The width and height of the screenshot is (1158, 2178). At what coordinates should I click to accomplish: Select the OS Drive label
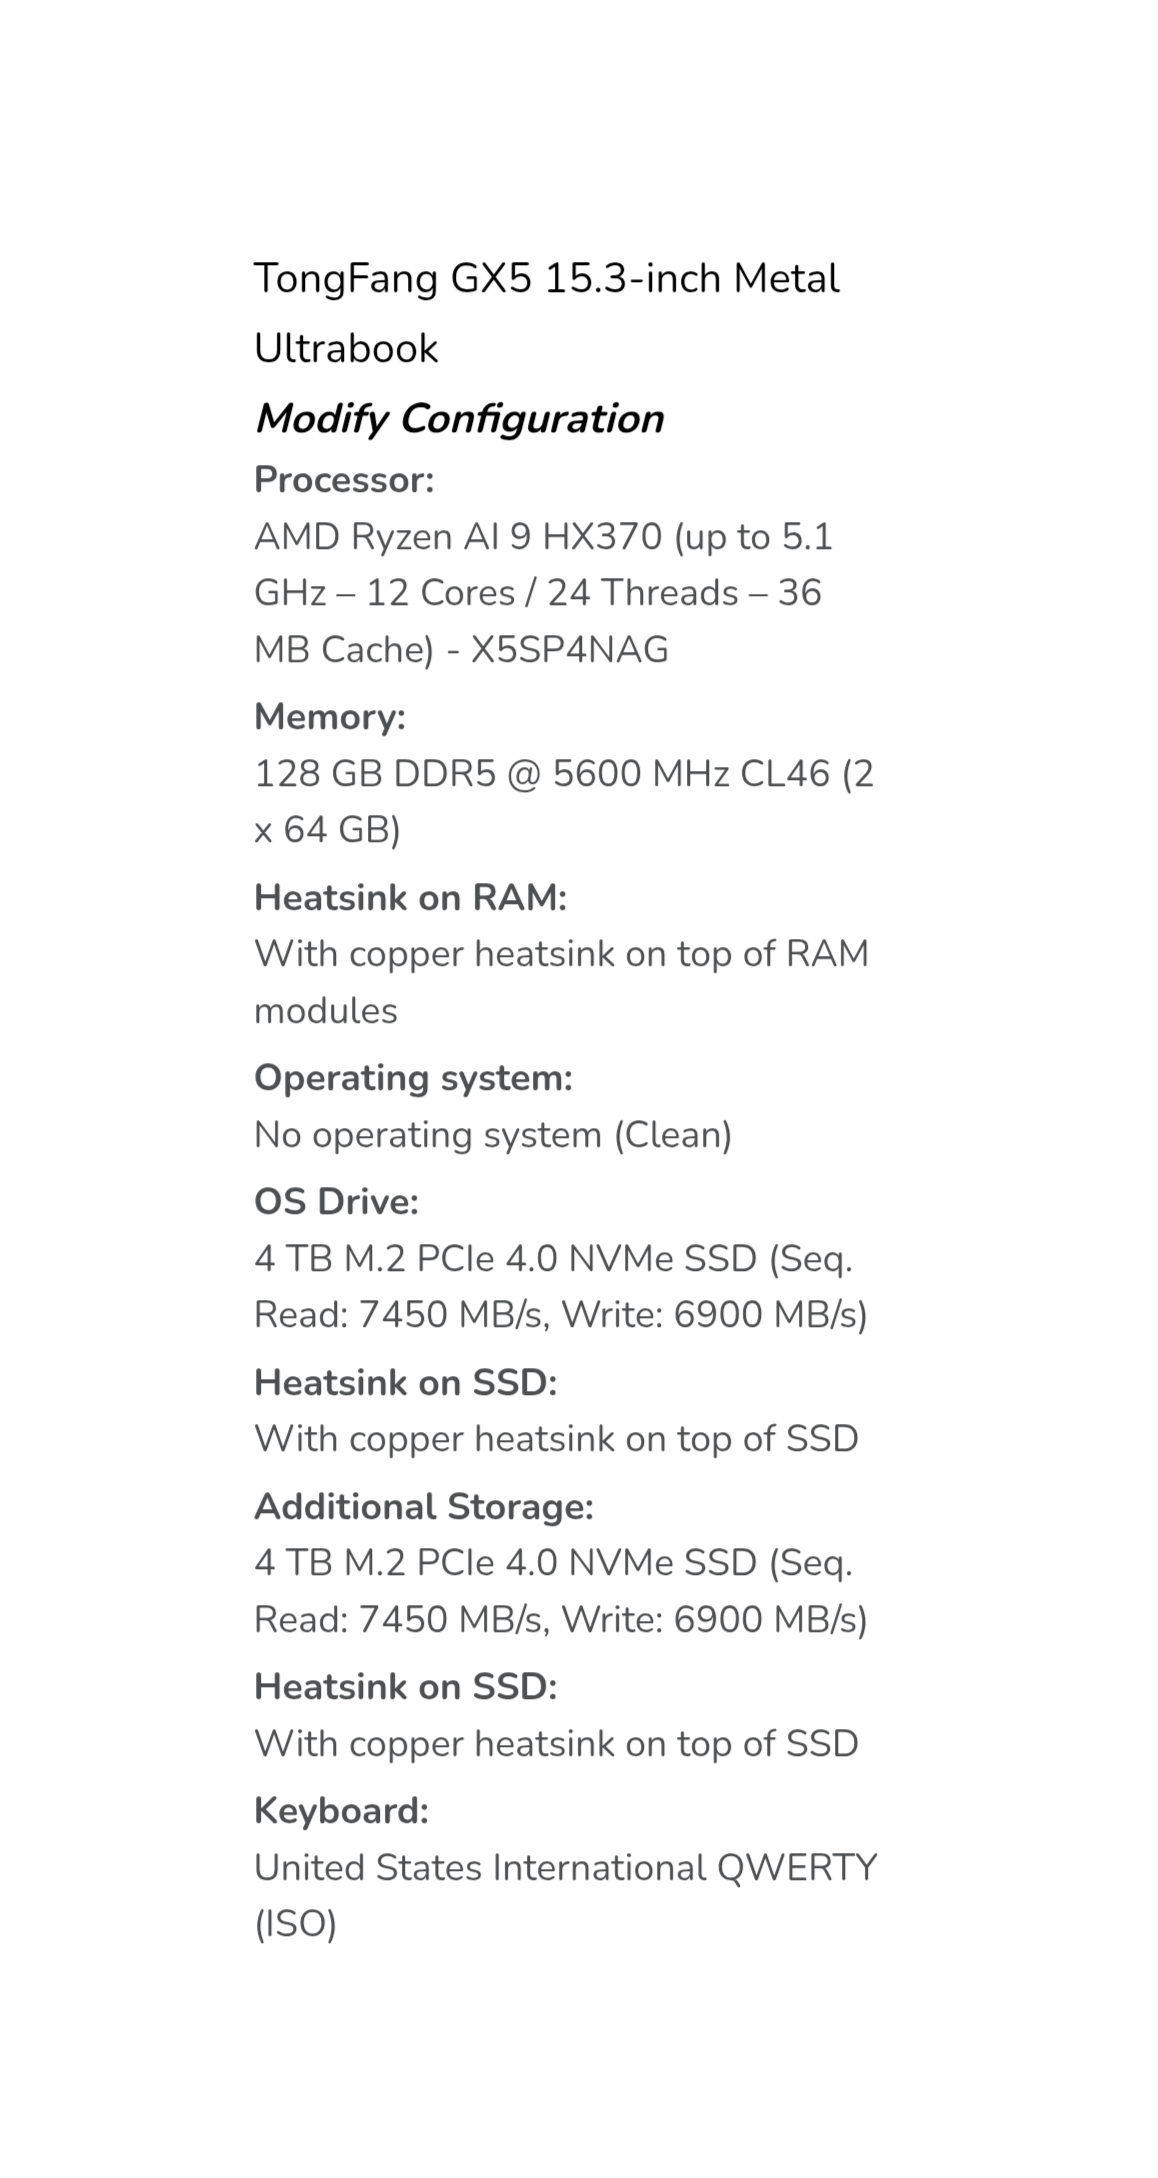tap(336, 1202)
